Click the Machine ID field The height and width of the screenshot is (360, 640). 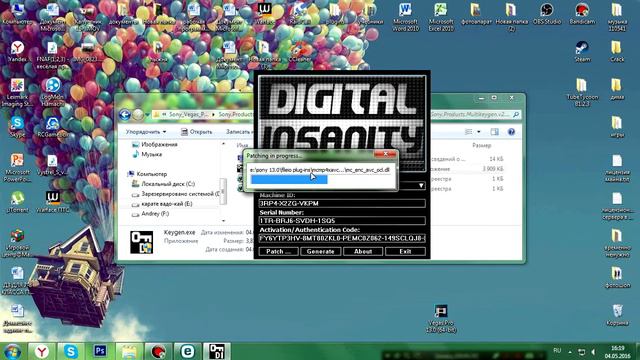[x=342, y=203]
